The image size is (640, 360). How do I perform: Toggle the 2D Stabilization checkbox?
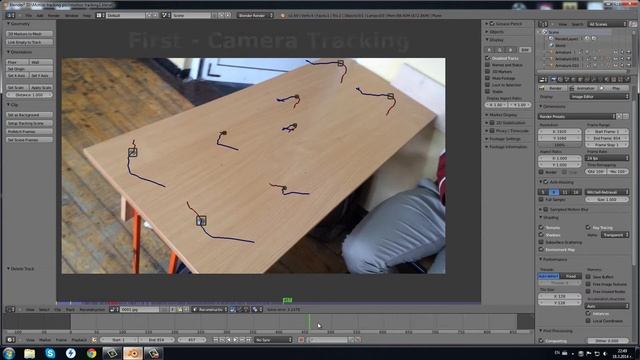tap(492, 122)
